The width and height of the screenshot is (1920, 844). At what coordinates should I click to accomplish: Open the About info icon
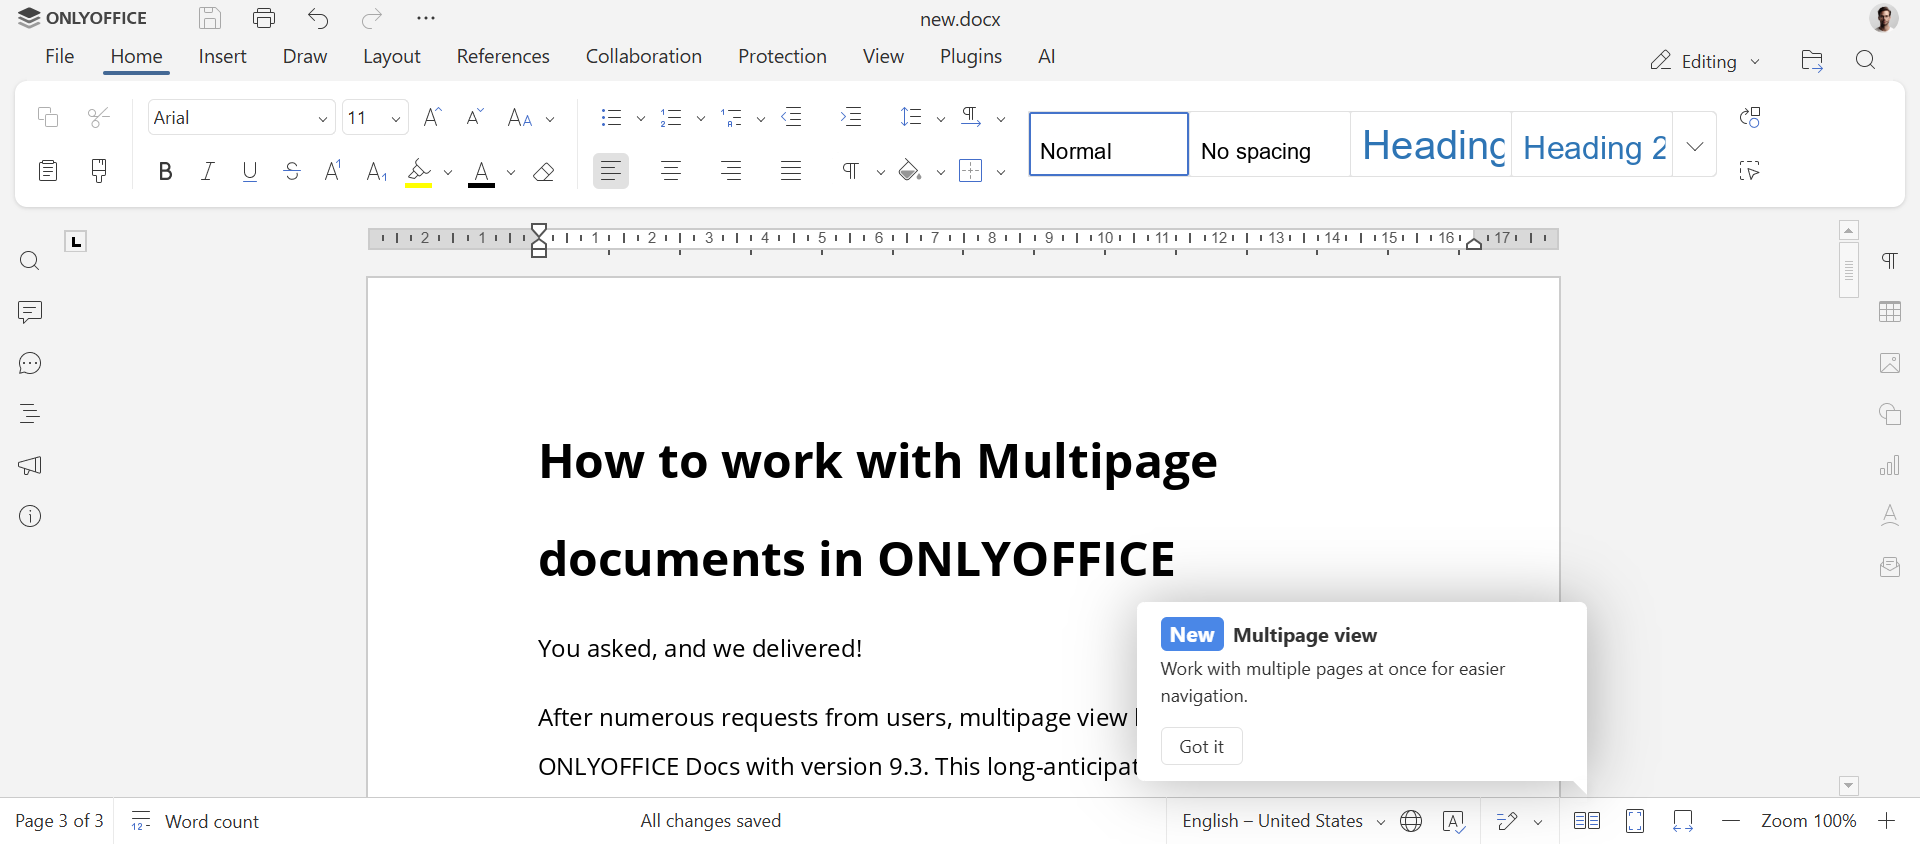click(x=30, y=516)
